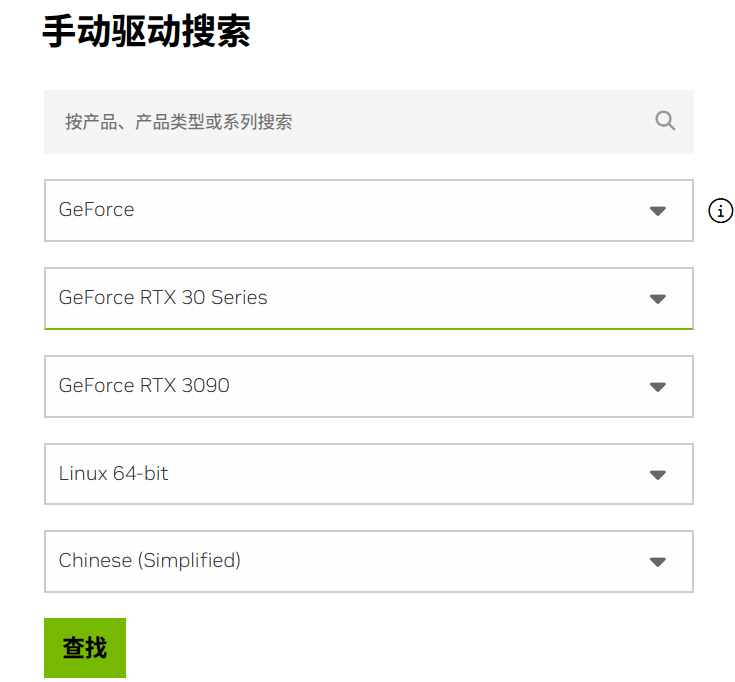Click the arrow on Linux 64-bit dropdown

pos(658,475)
